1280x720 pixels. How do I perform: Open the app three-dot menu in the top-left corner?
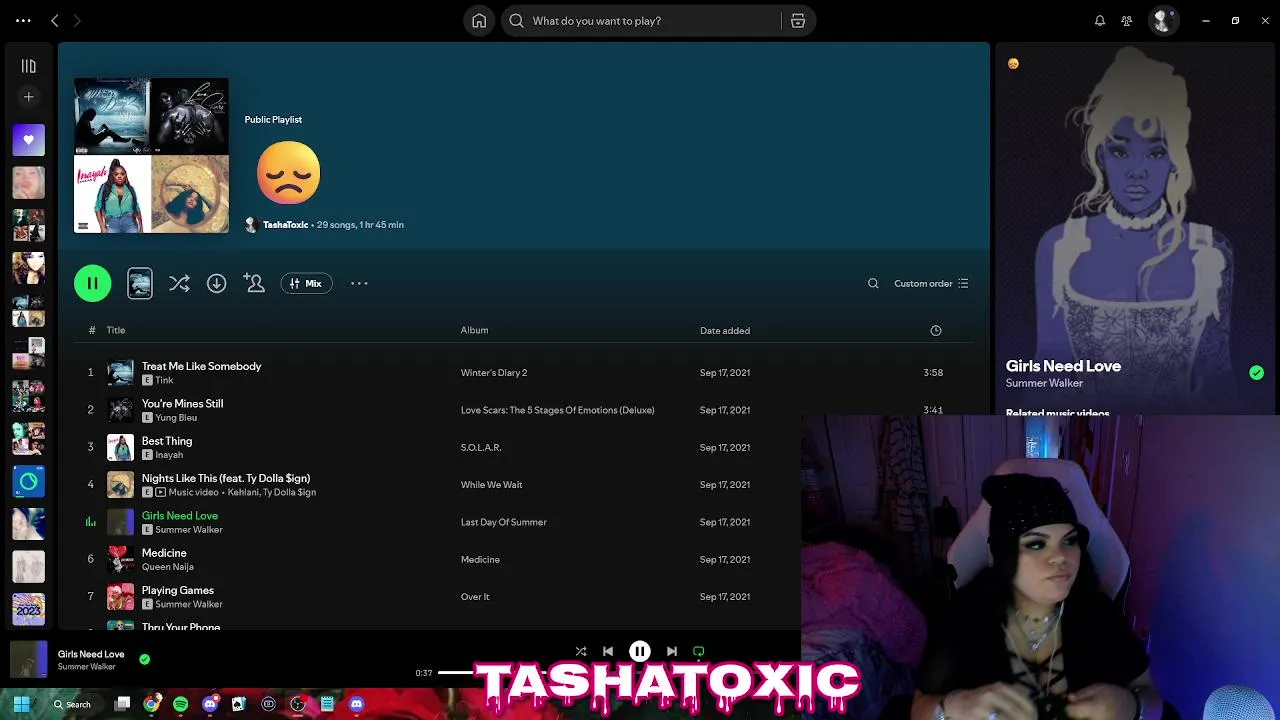point(23,21)
